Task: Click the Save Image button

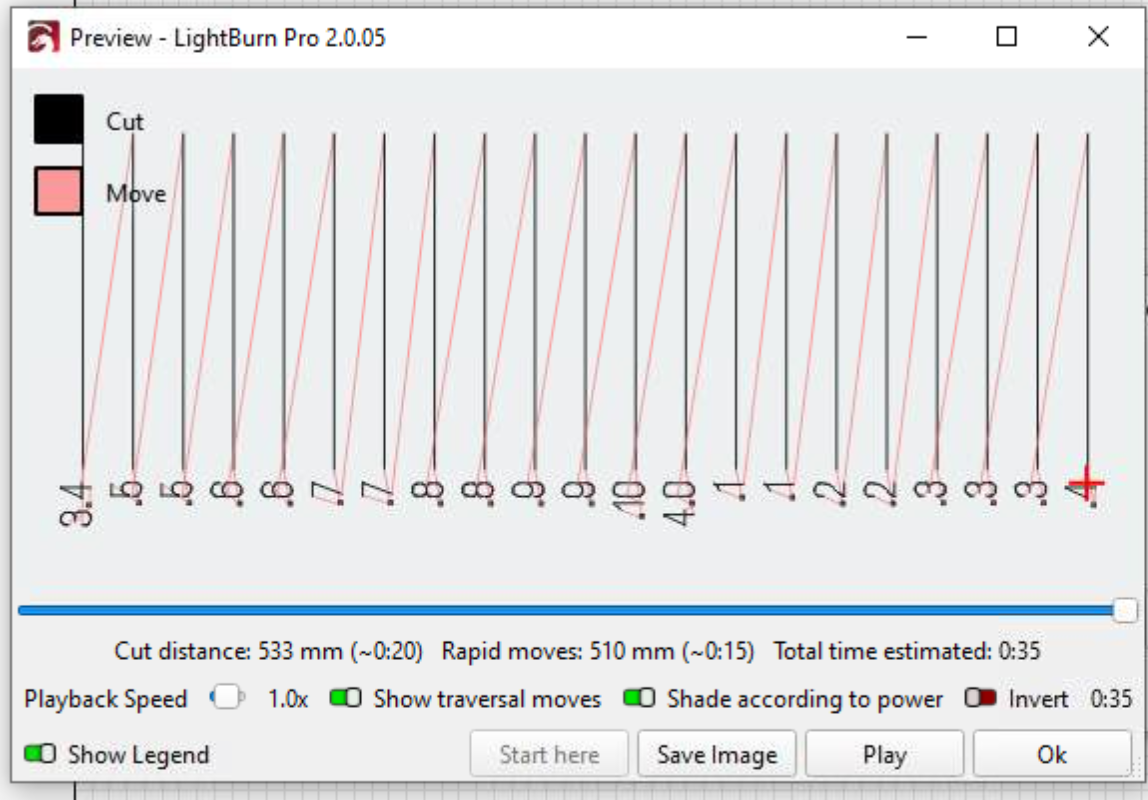Action: 716,755
